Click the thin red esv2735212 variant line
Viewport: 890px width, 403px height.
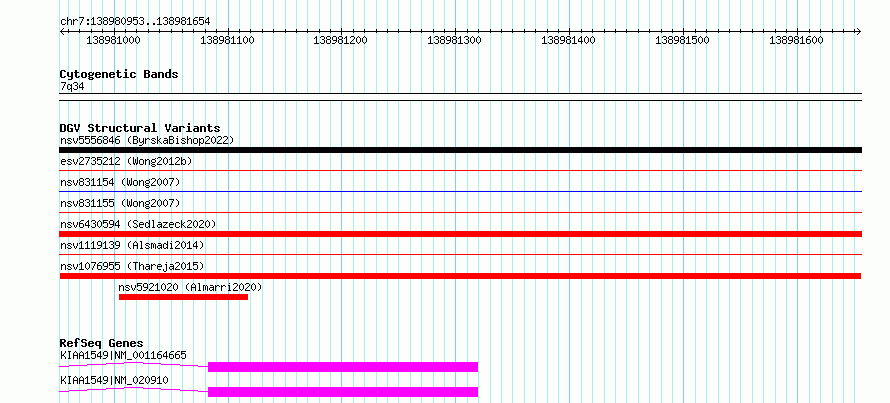click(460, 170)
